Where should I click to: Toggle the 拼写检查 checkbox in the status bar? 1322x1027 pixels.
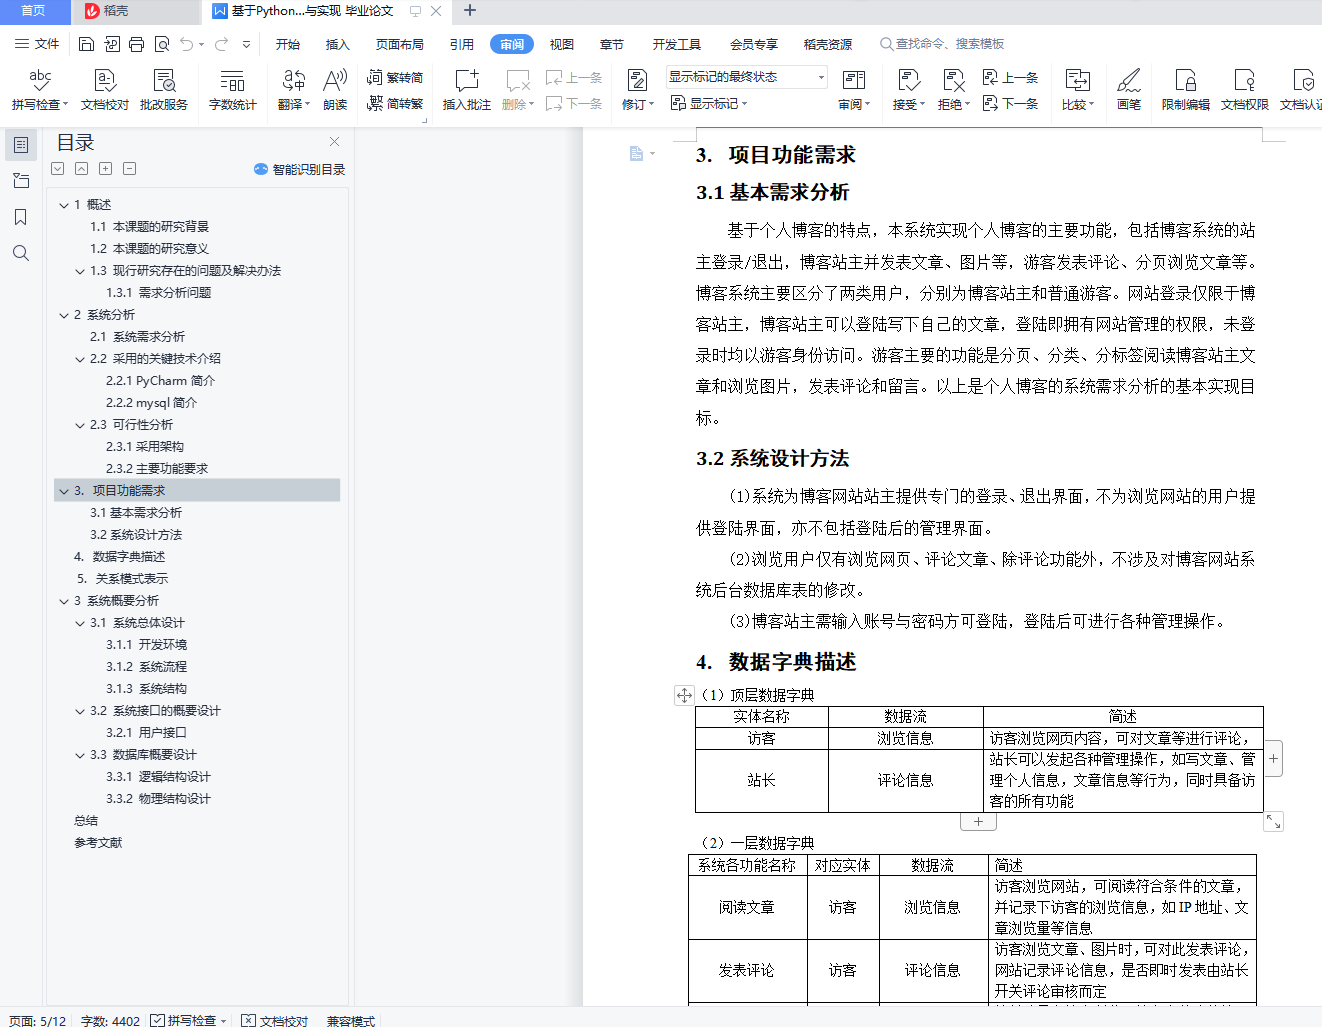(158, 1020)
